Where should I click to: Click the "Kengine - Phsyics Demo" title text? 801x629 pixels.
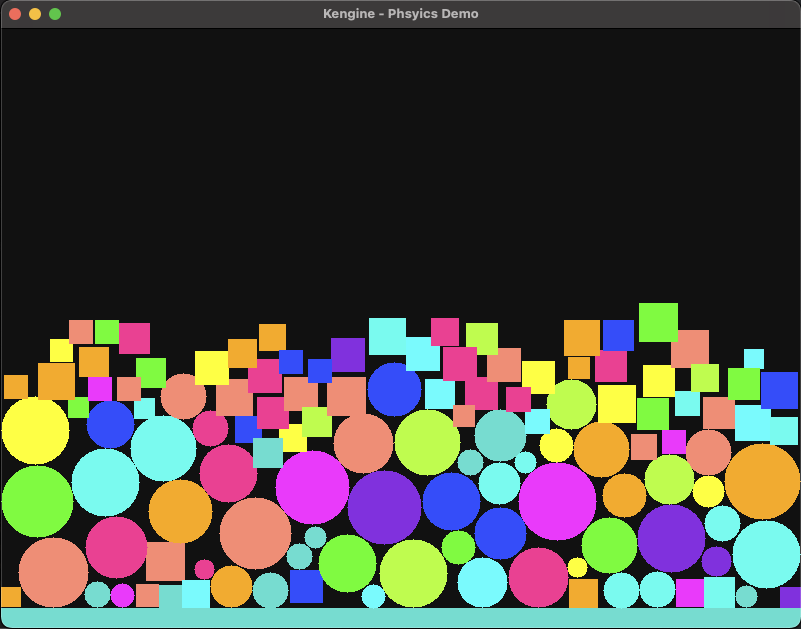400,14
